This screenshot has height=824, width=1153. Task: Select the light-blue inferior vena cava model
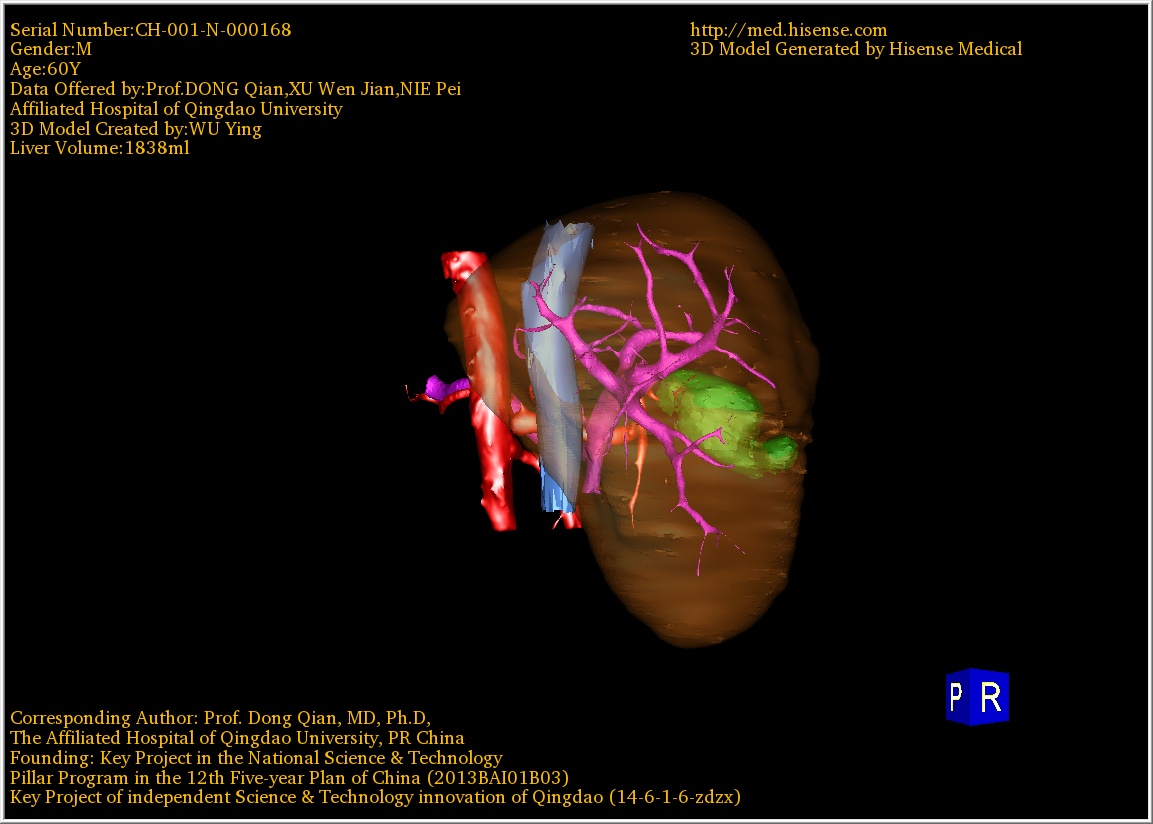555,368
